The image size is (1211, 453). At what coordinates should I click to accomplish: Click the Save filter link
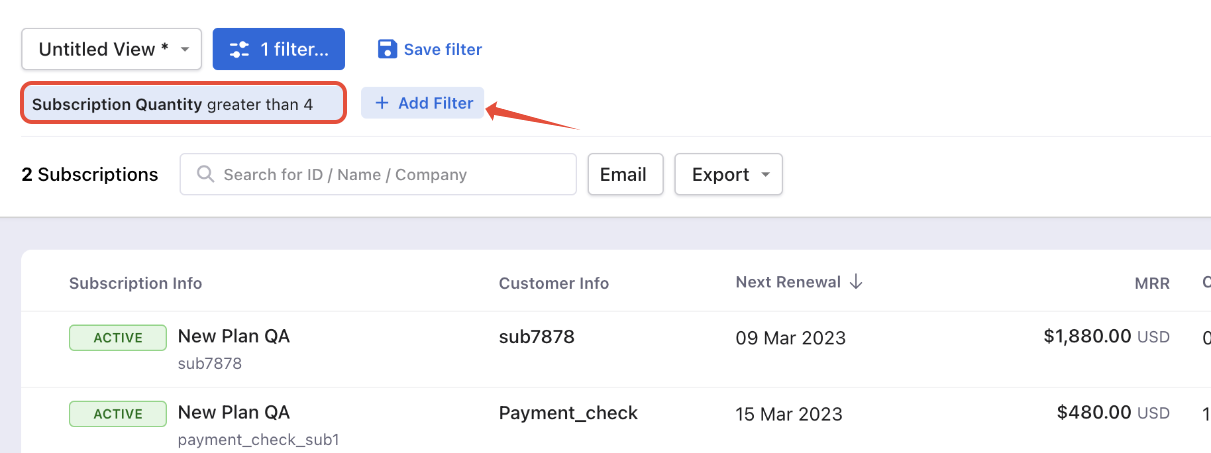click(430, 49)
